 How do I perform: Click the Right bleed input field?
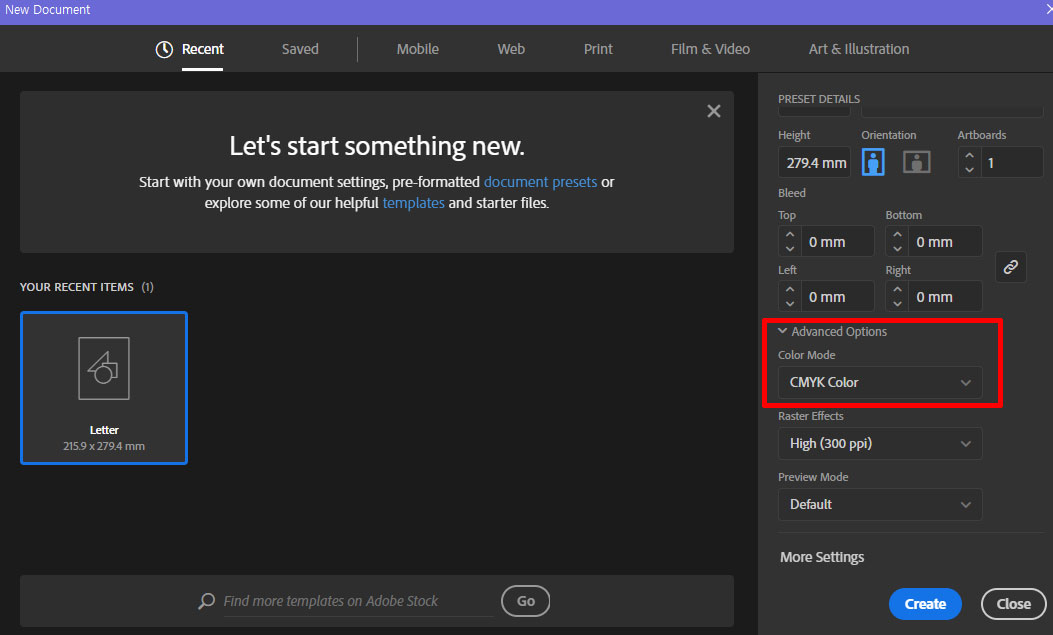point(944,297)
